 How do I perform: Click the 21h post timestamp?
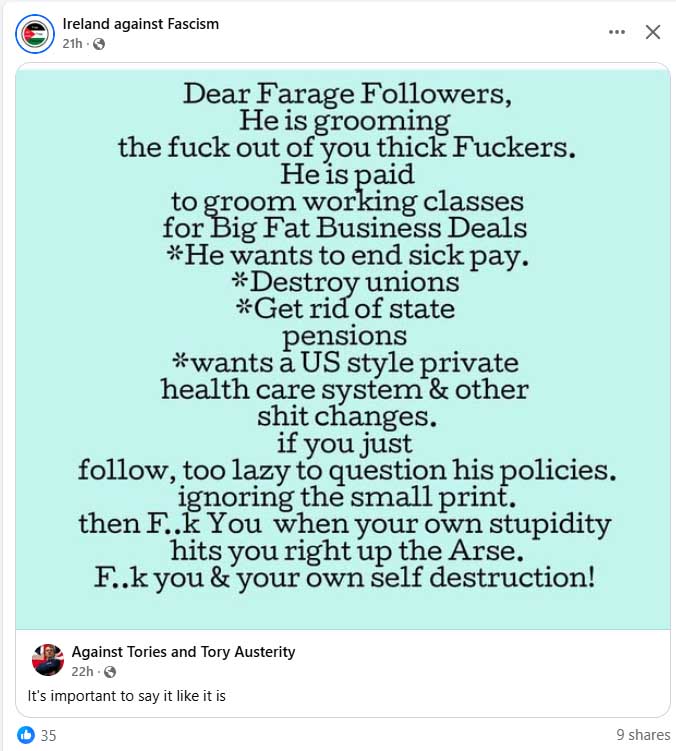(x=71, y=43)
